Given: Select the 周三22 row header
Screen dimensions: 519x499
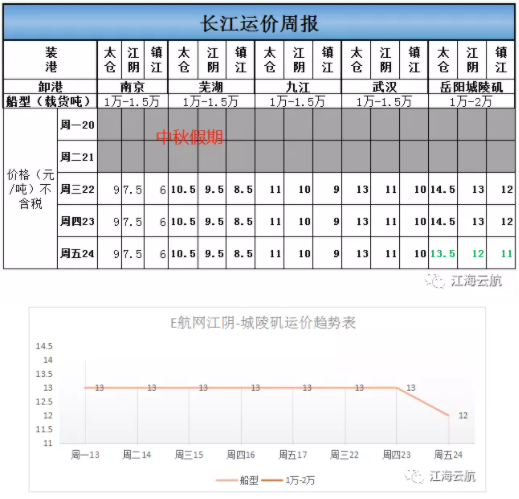Looking at the screenshot, I should coord(77,189).
